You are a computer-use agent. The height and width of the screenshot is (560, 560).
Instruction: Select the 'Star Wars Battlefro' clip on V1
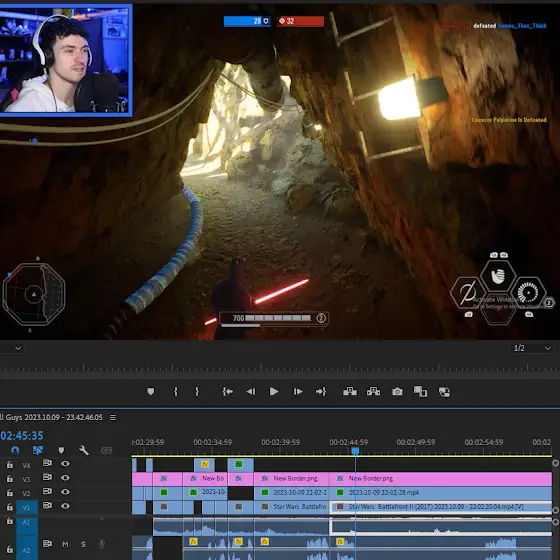click(x=291, y=507)
